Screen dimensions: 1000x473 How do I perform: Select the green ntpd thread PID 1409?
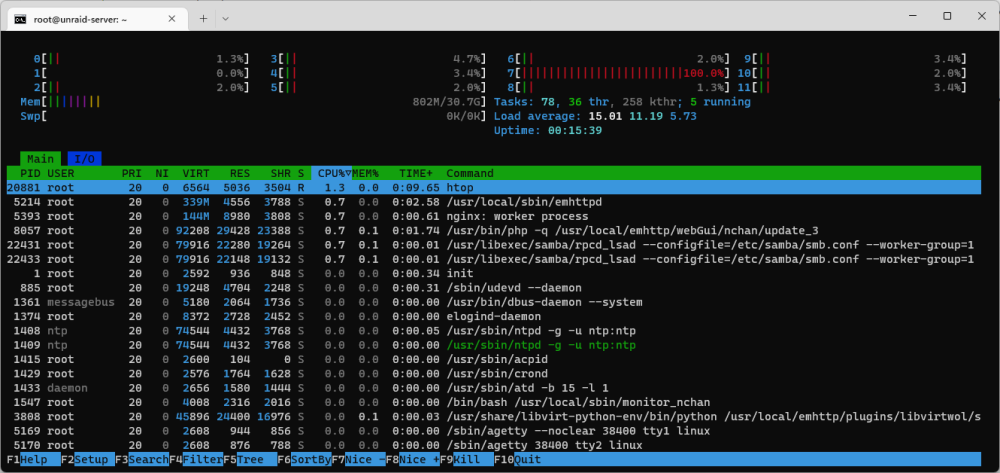(x=494, y=346)
